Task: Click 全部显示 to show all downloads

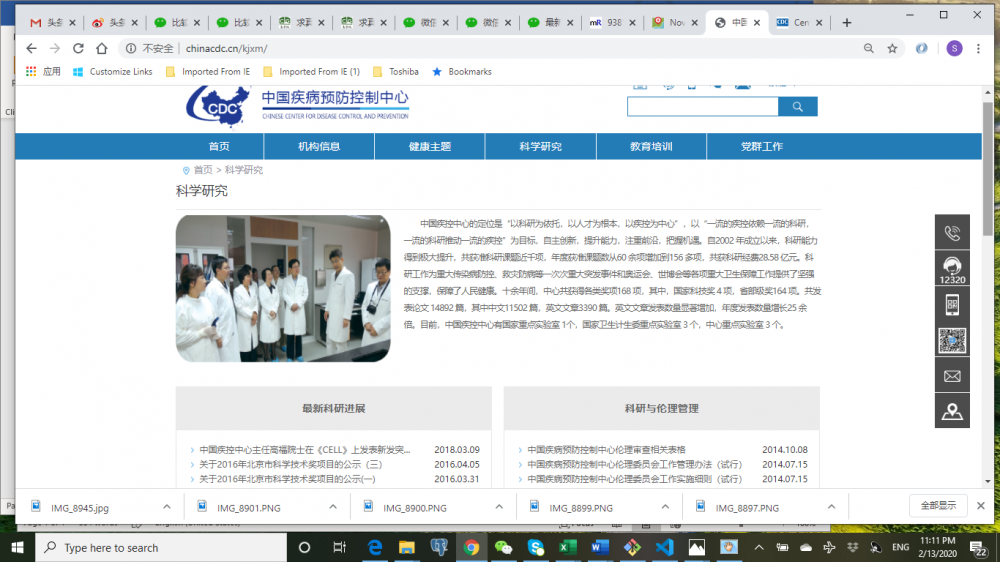Action: [x=938, y=506]
